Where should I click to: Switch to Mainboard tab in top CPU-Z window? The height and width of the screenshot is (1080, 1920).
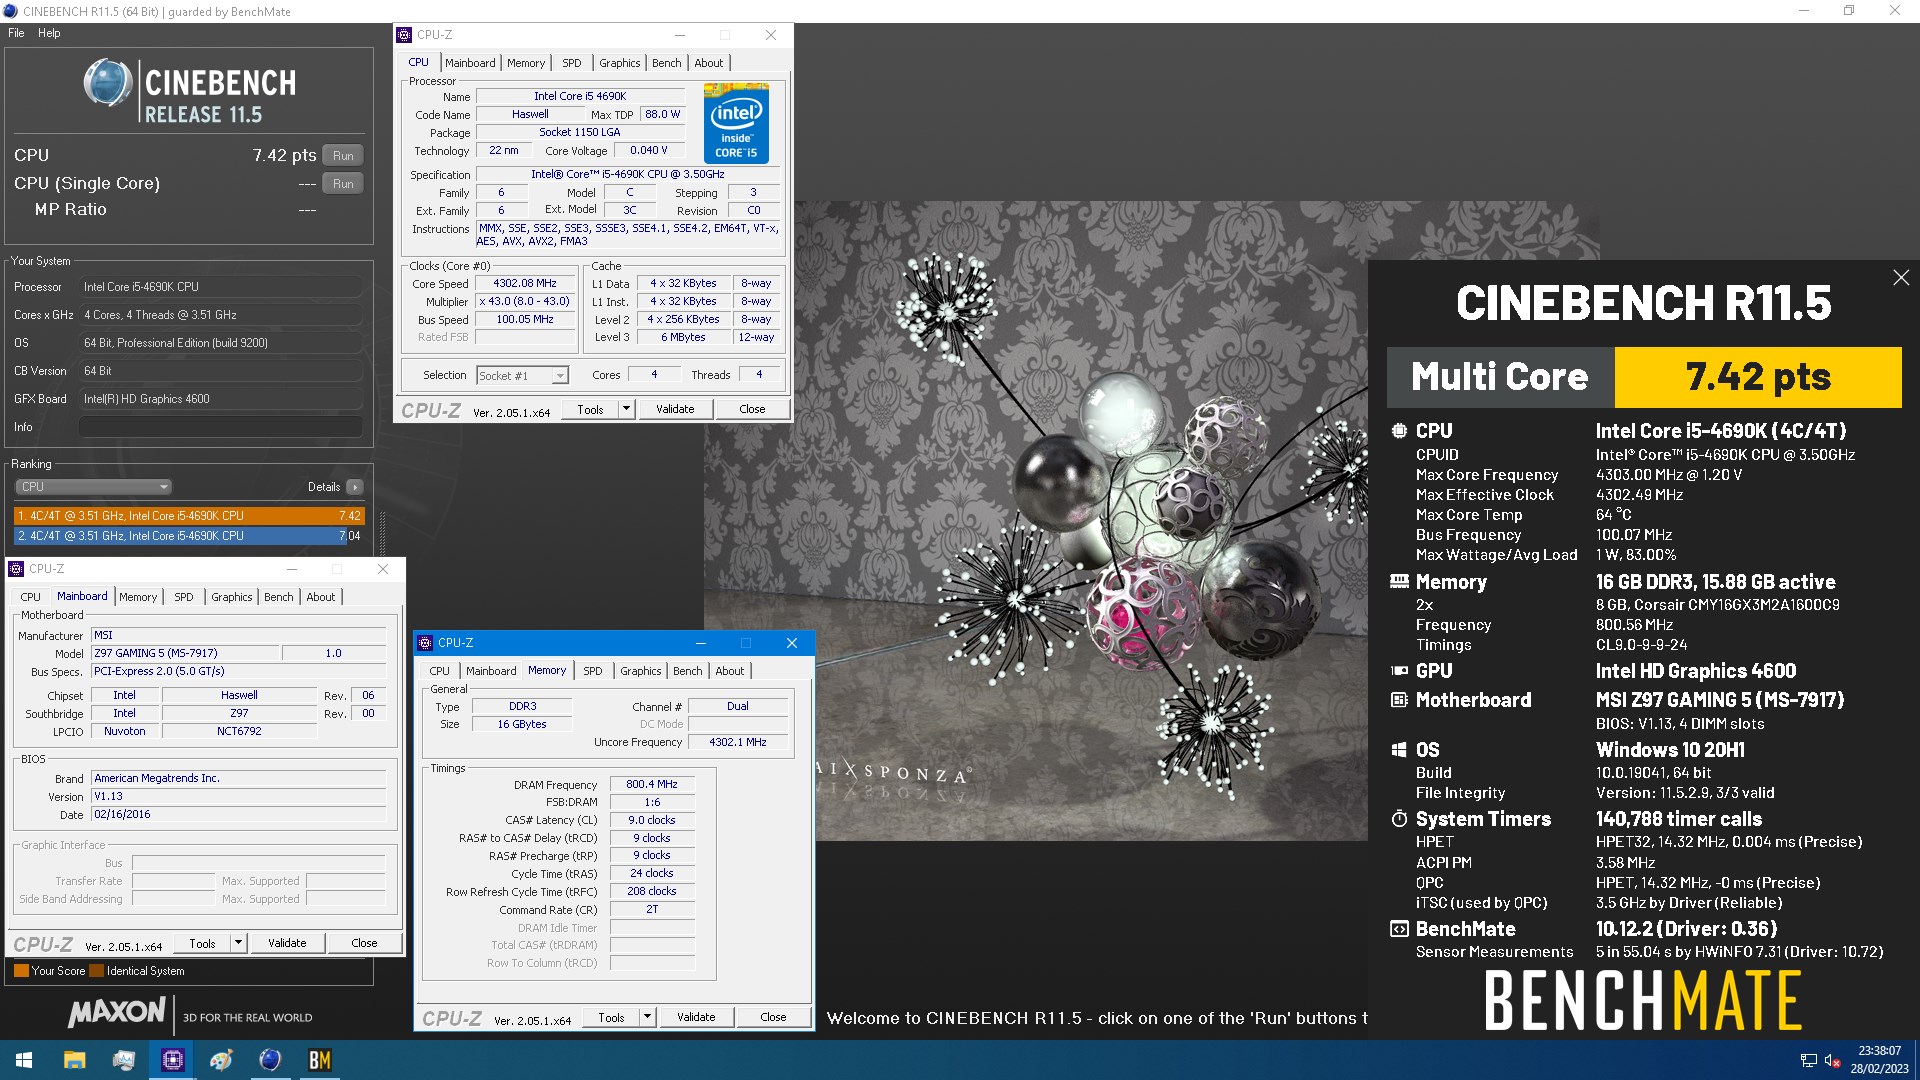pyautogui.click(x=470, y=63)
